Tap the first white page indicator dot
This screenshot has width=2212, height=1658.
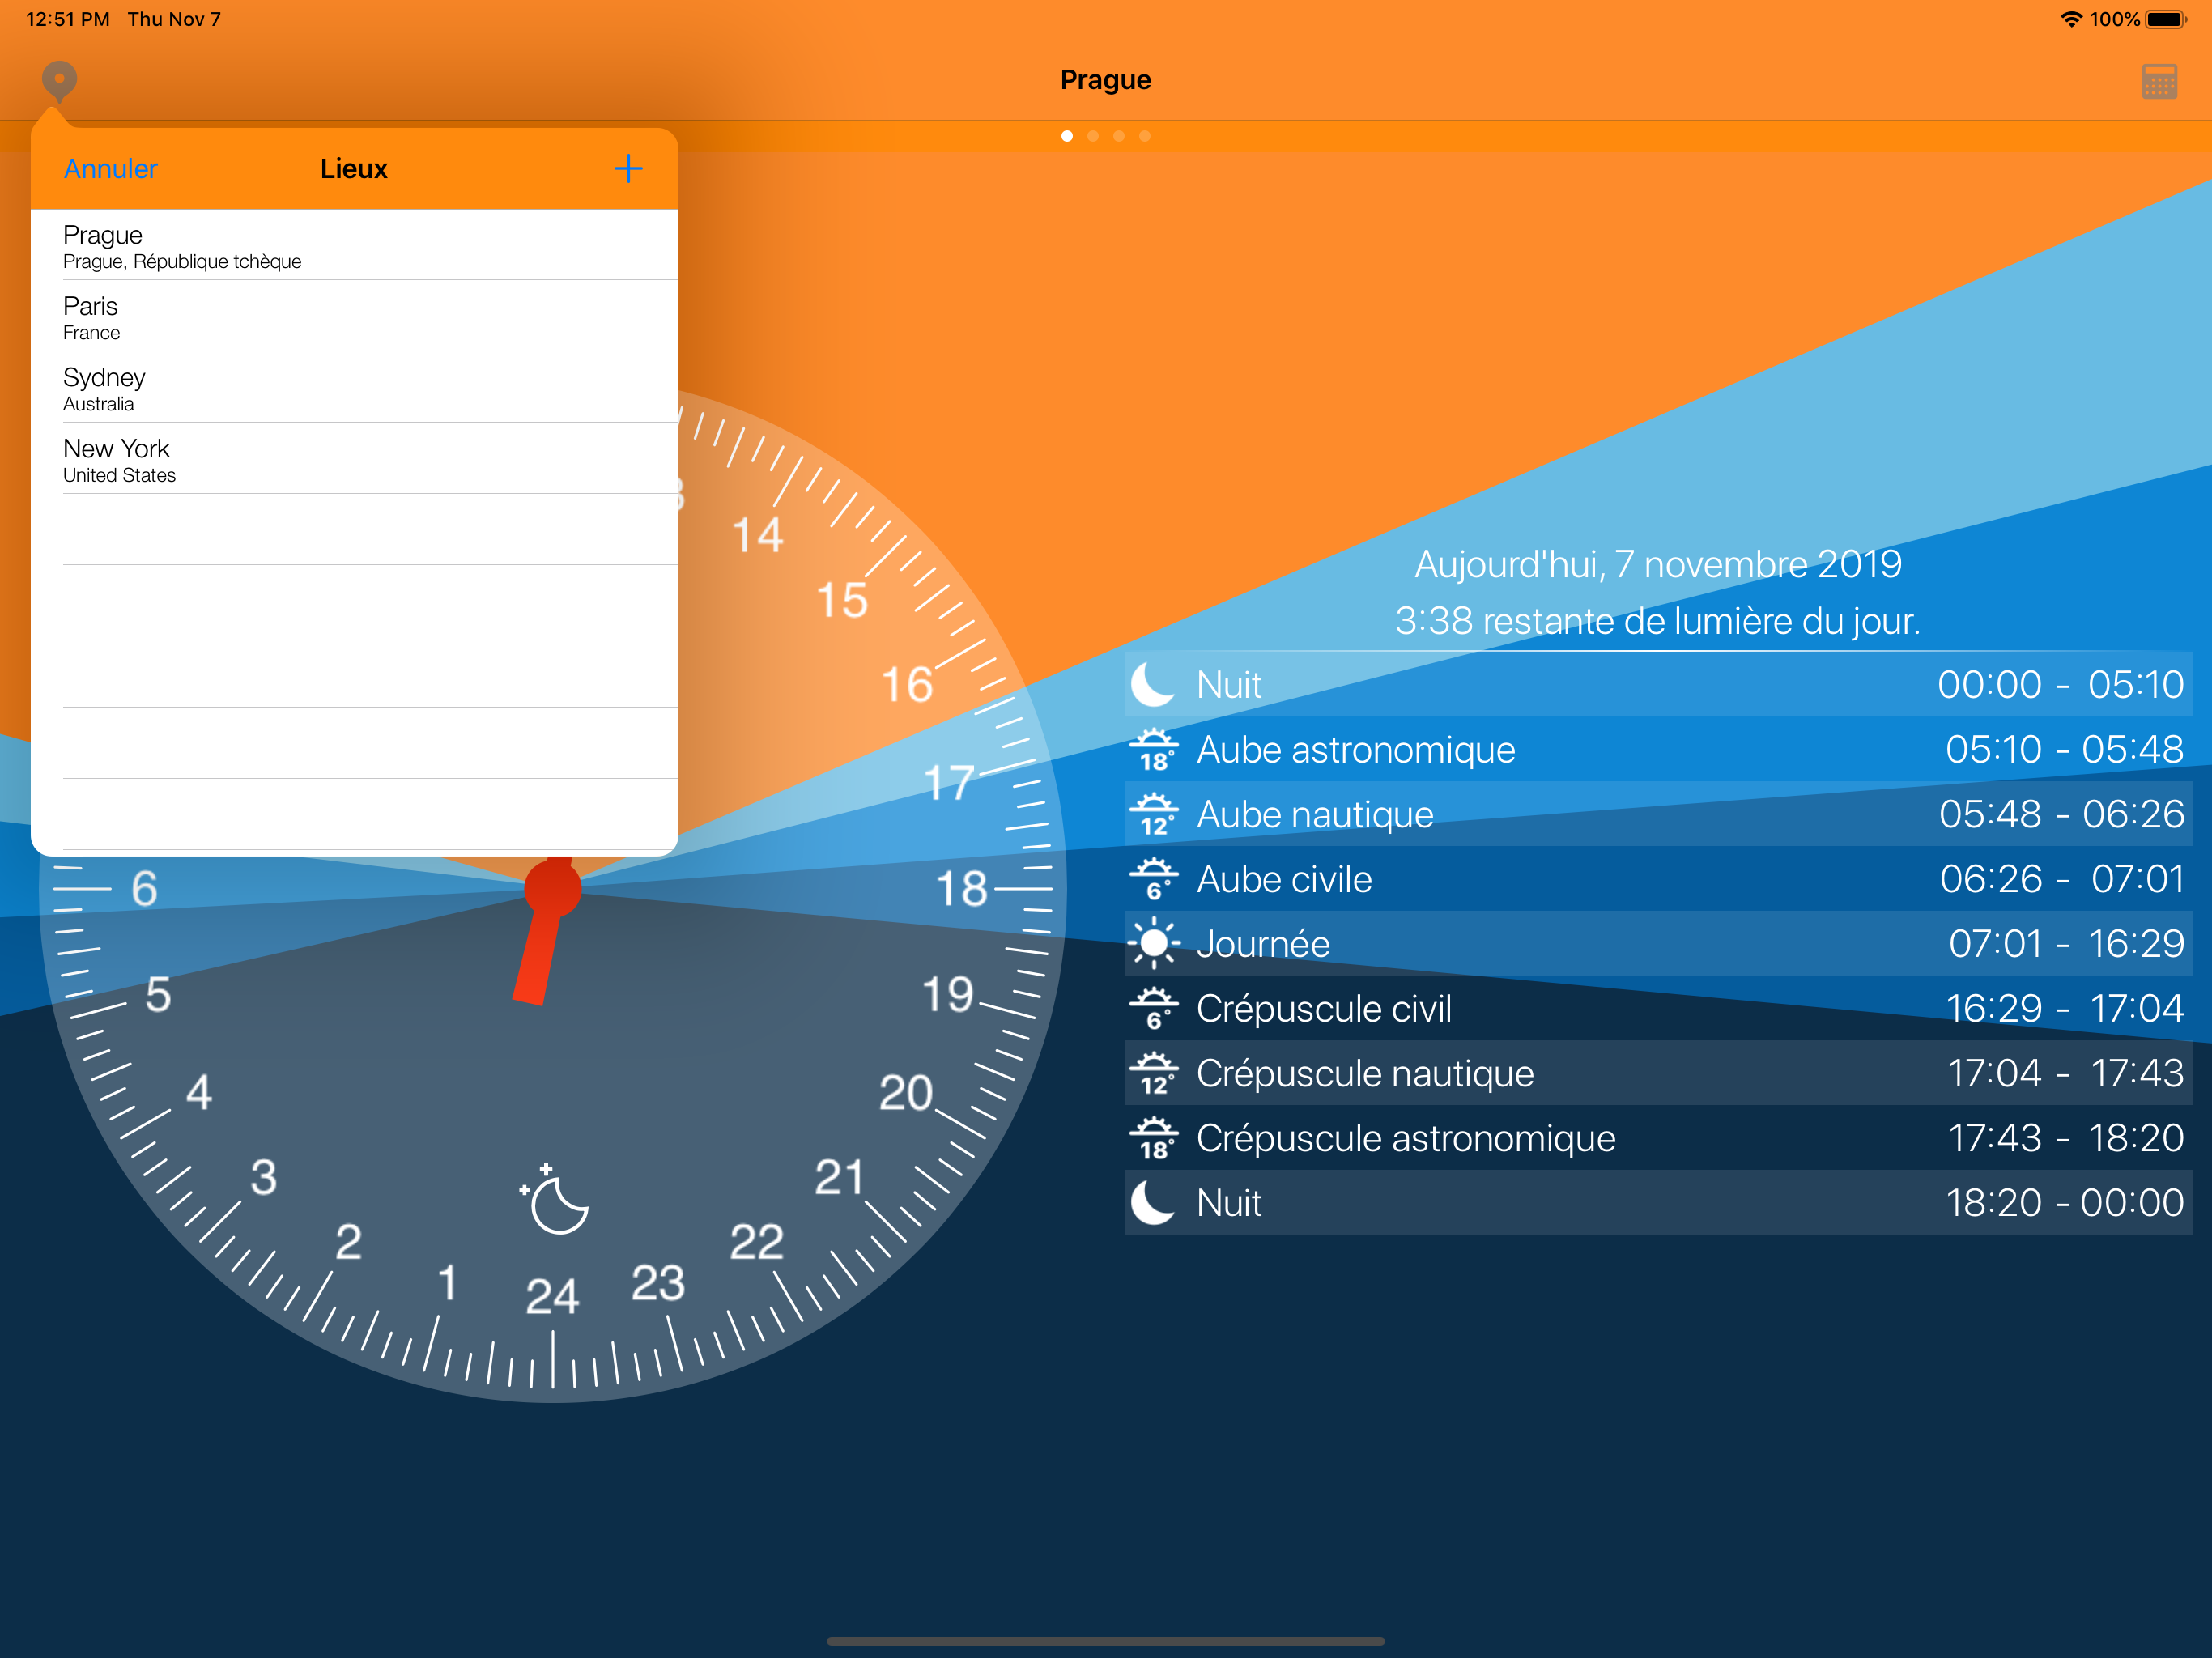1067,136
